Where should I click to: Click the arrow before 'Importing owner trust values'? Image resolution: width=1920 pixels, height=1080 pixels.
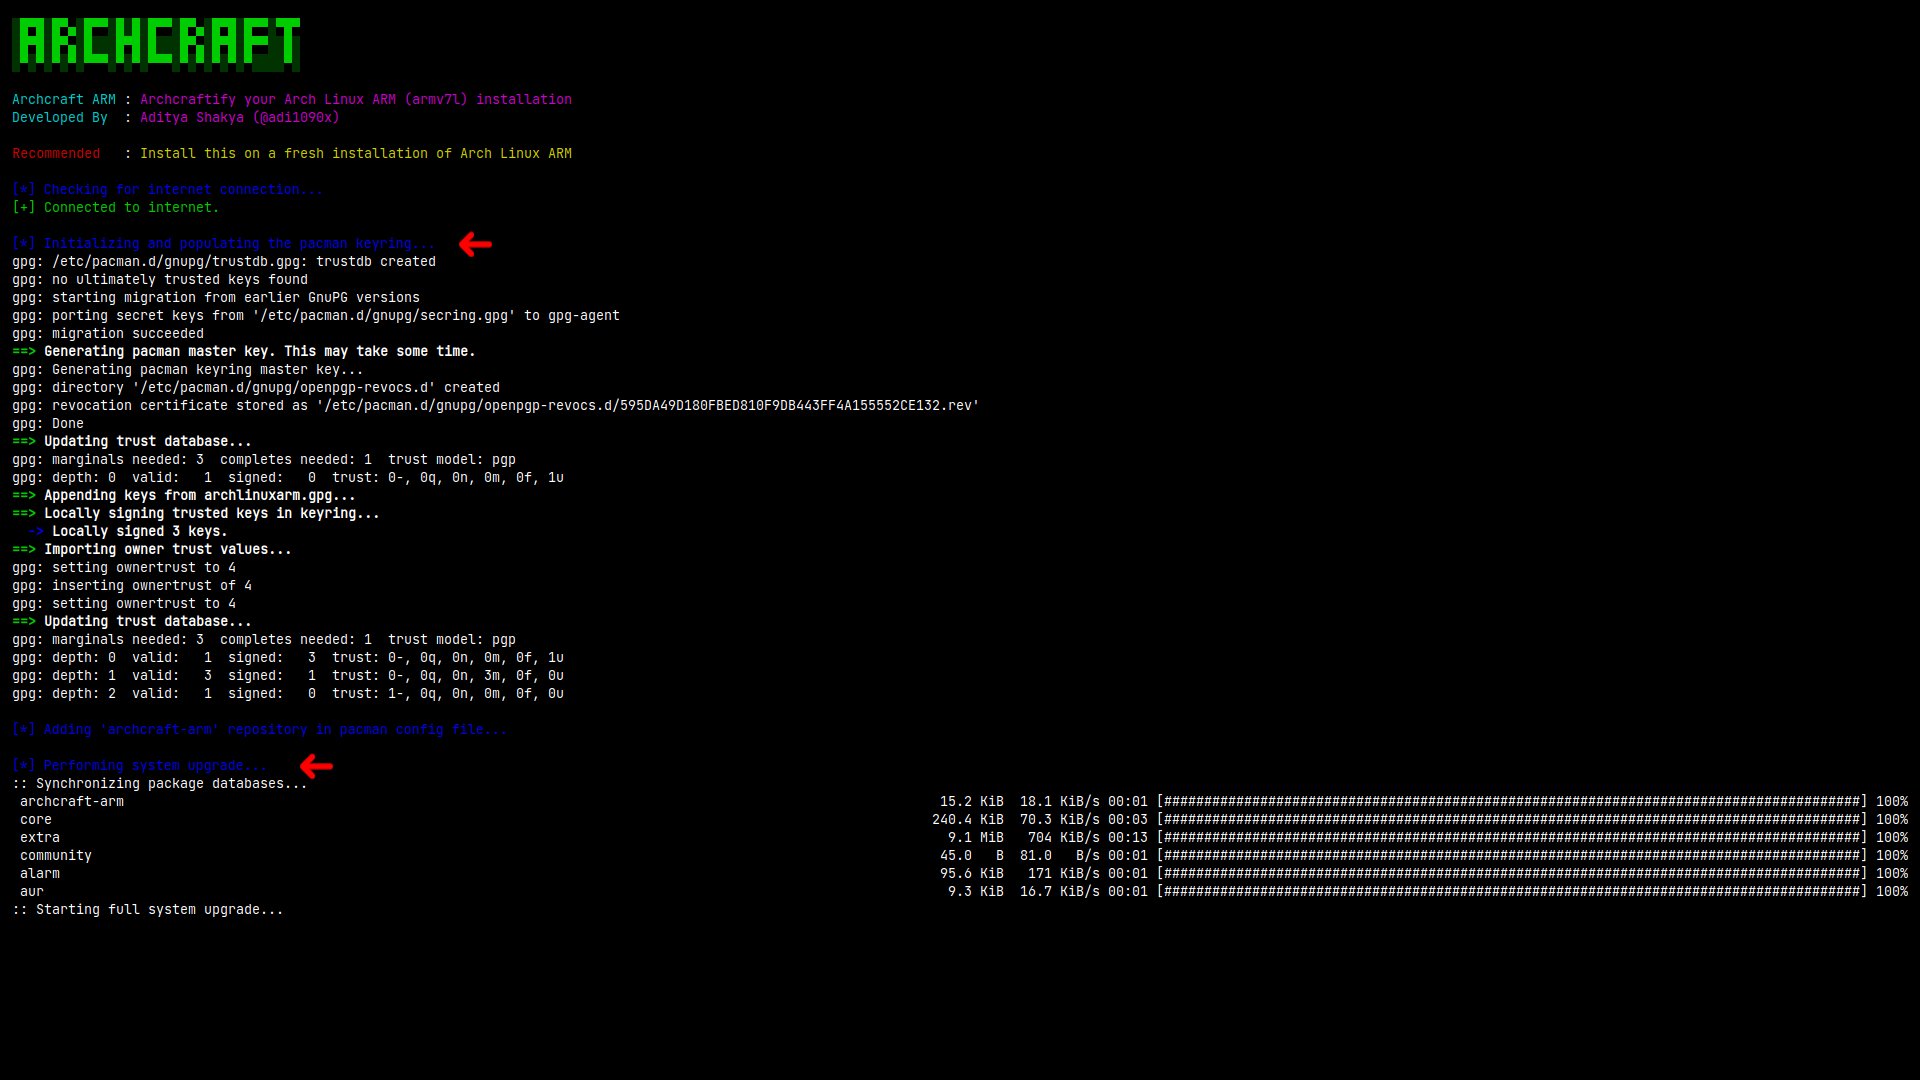(x=24, y=550)
